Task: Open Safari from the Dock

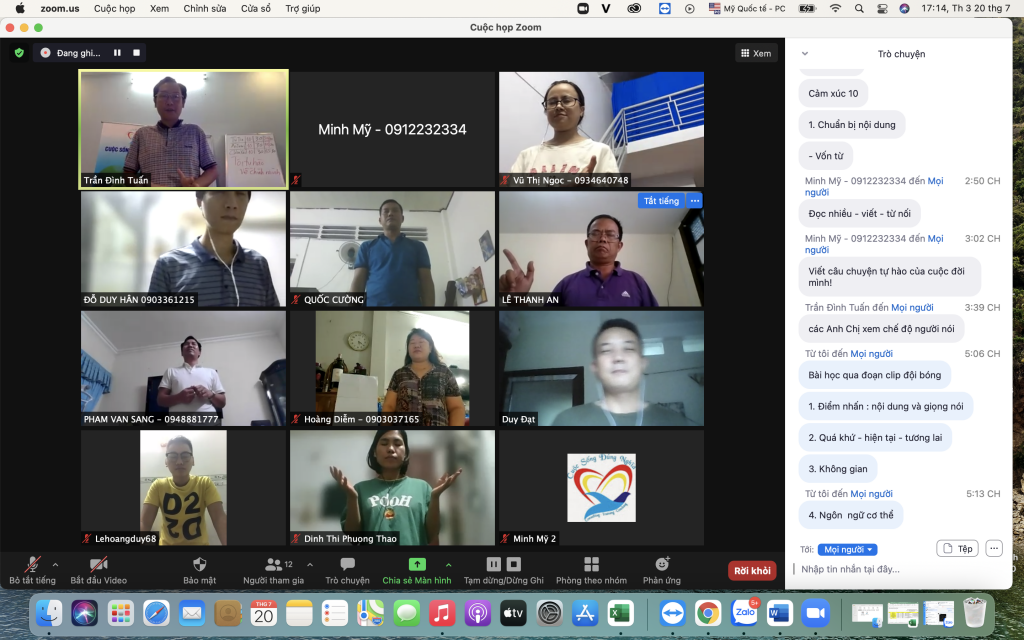Action: coord(157,613)
